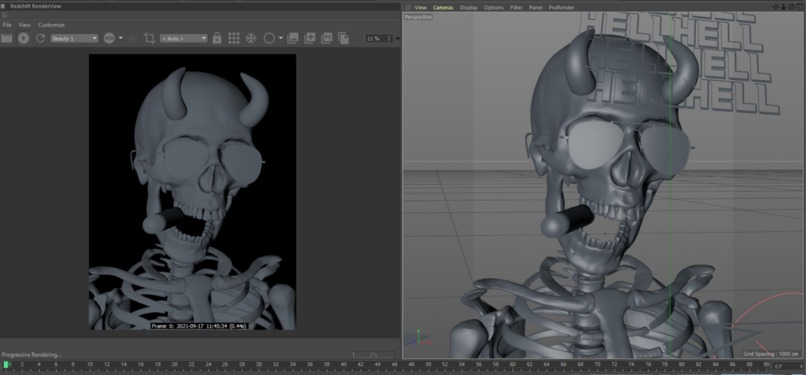The image size is (806, 375).
Task: Open the < Auto > camera dropdown
Action: (x=184, y=38)
